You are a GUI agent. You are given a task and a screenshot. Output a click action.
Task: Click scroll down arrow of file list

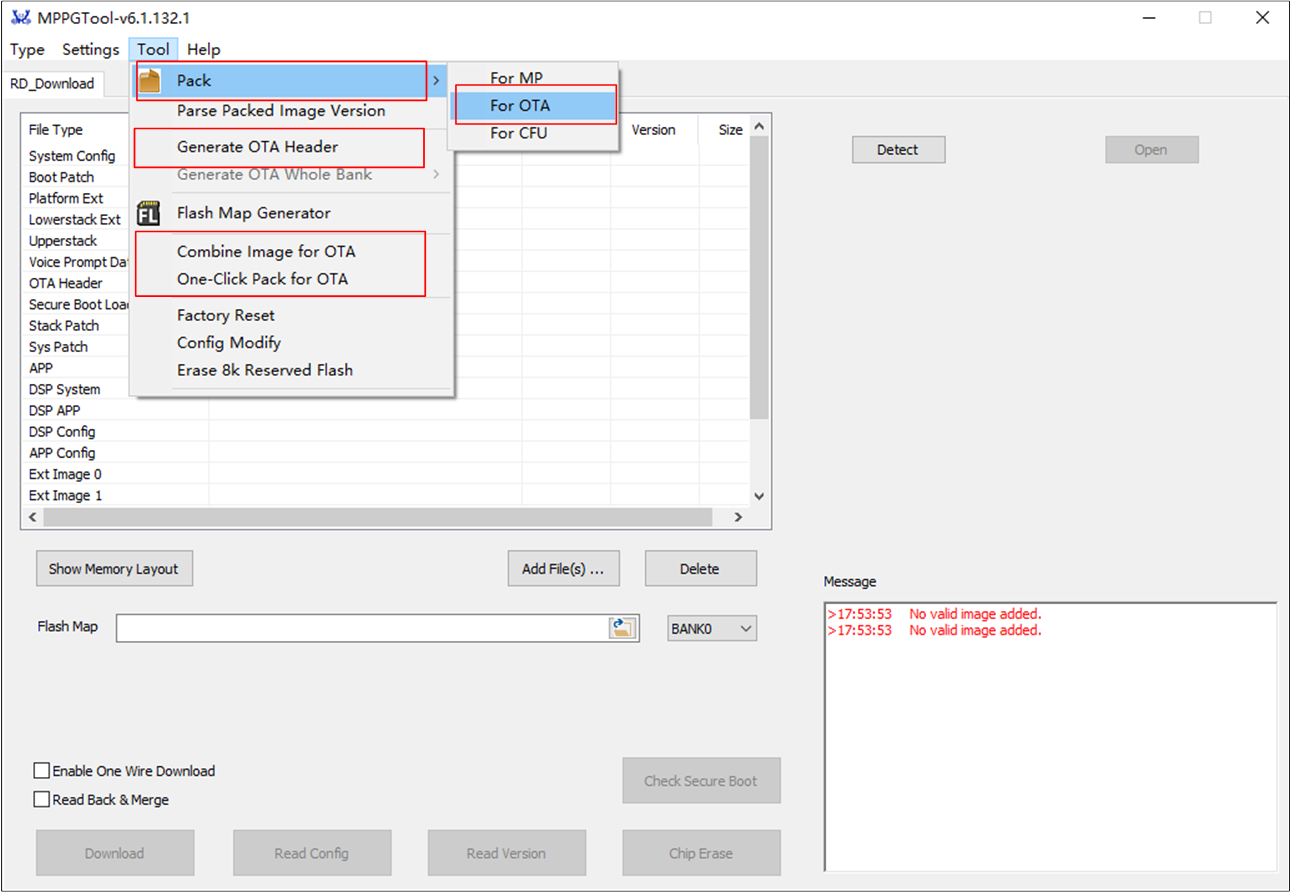pyautogui.click(x=759, y=496)
